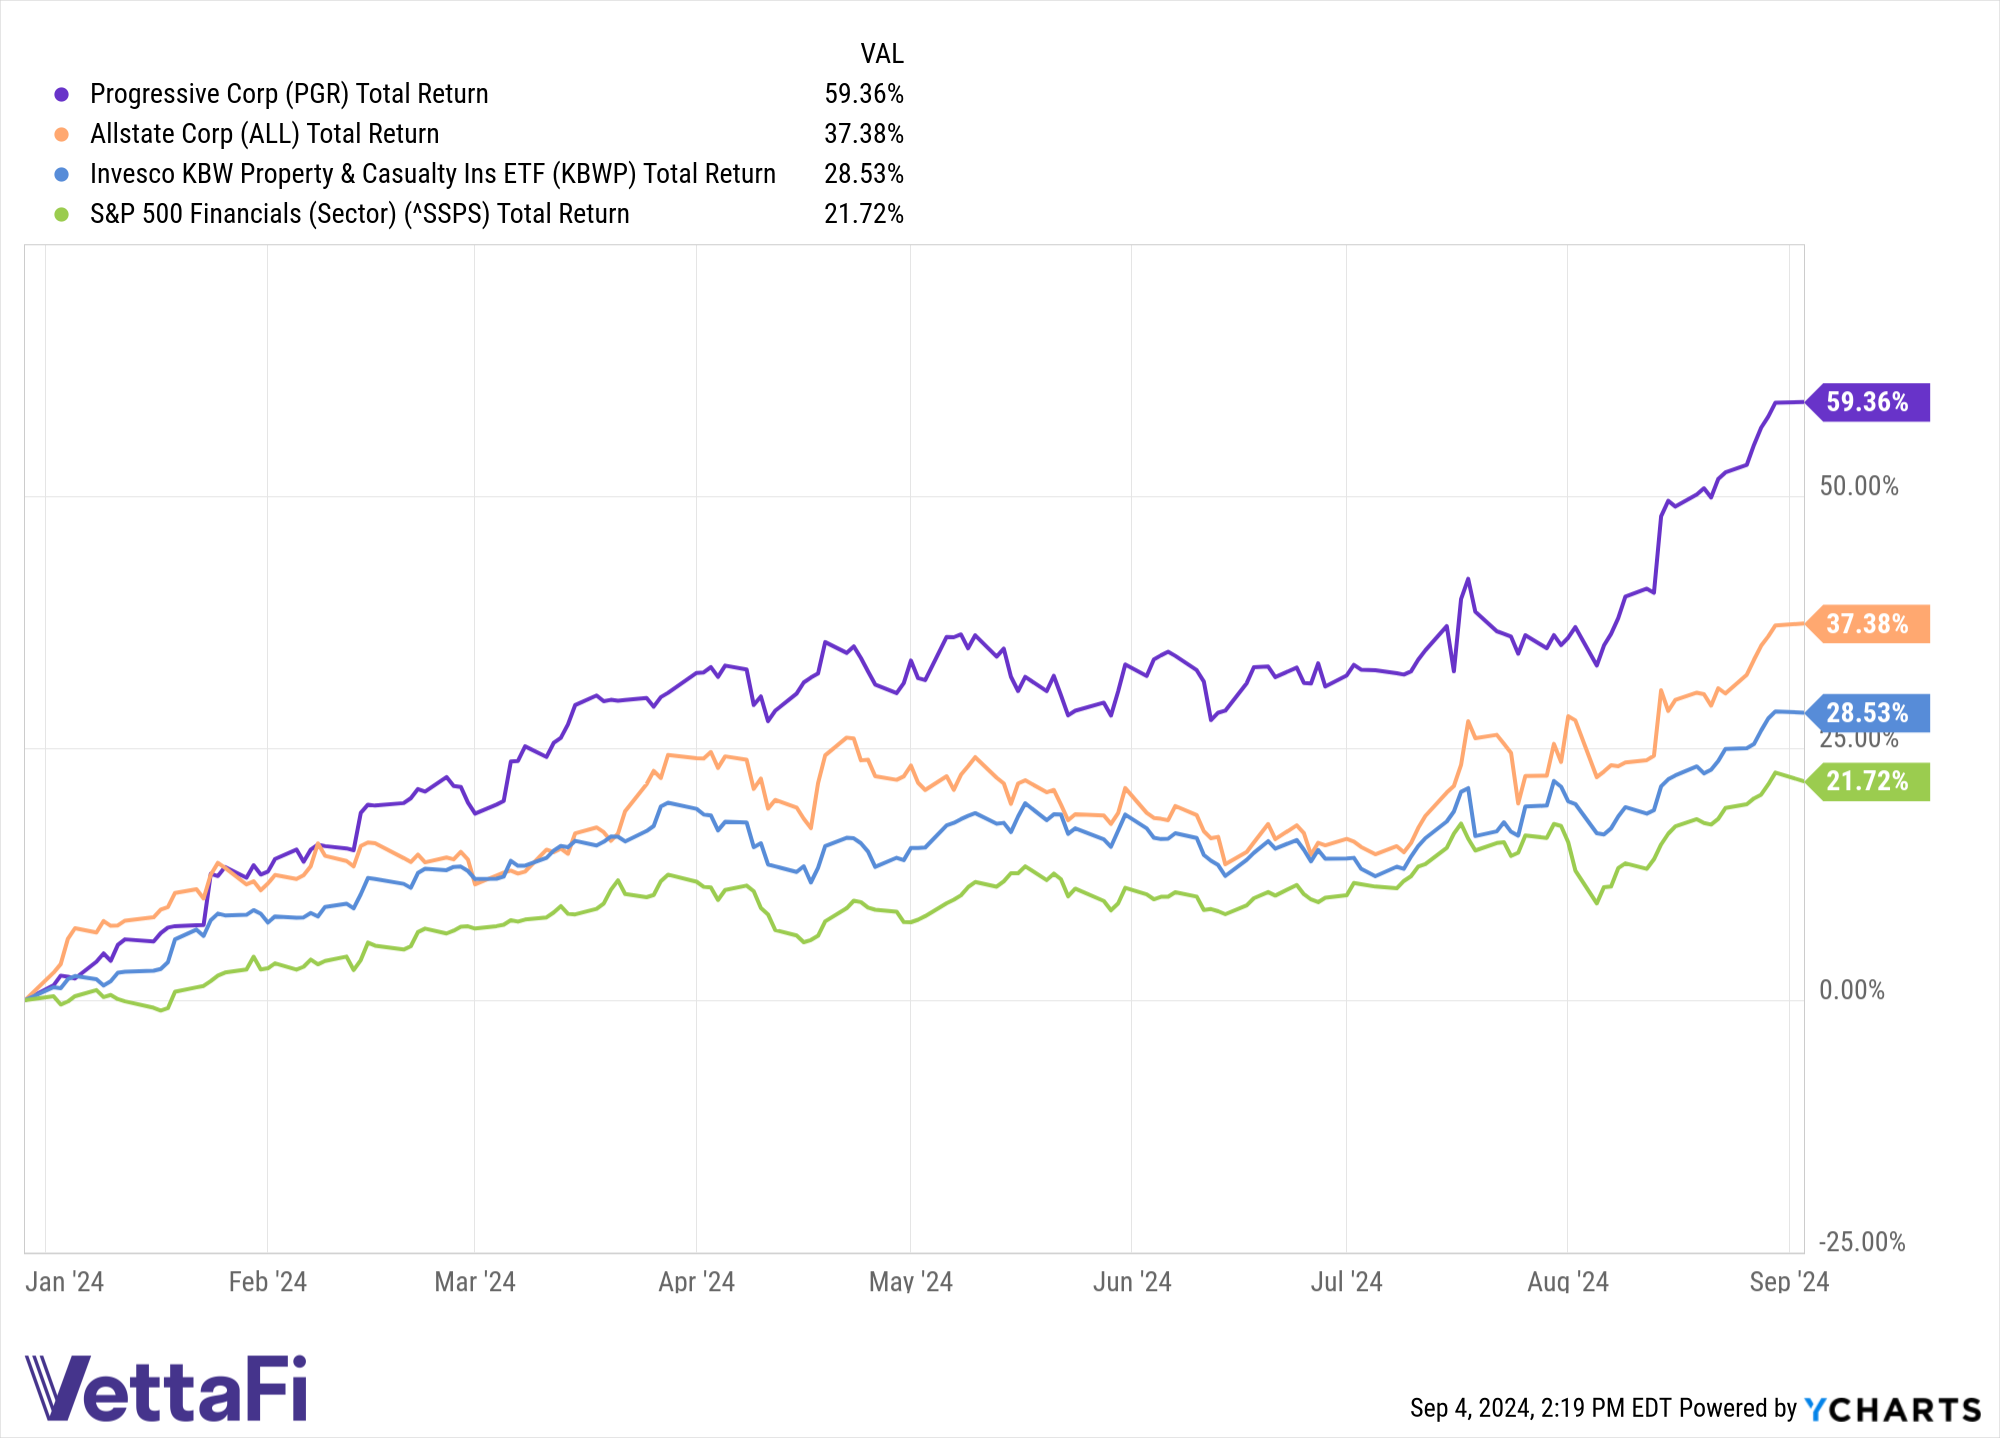Select the Allstate Corp (ALL) Total Return label
The width and height of the screenshot is (2000, 1438).
point(265,134)
